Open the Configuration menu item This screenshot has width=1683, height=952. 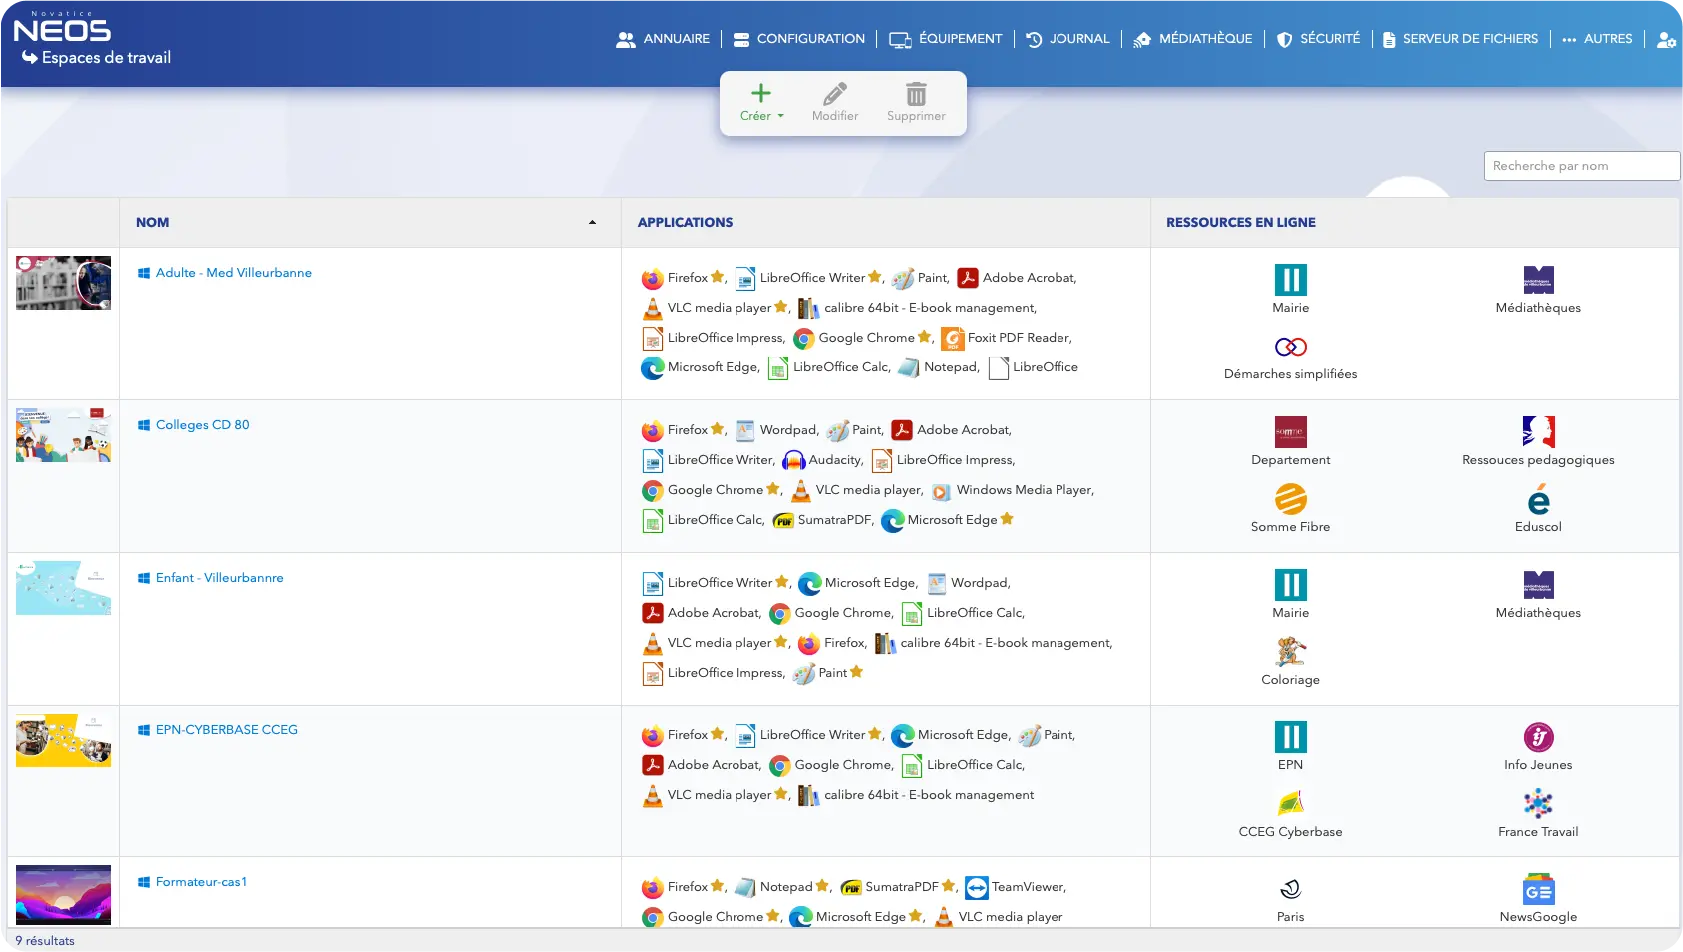(x=800, y=39)
